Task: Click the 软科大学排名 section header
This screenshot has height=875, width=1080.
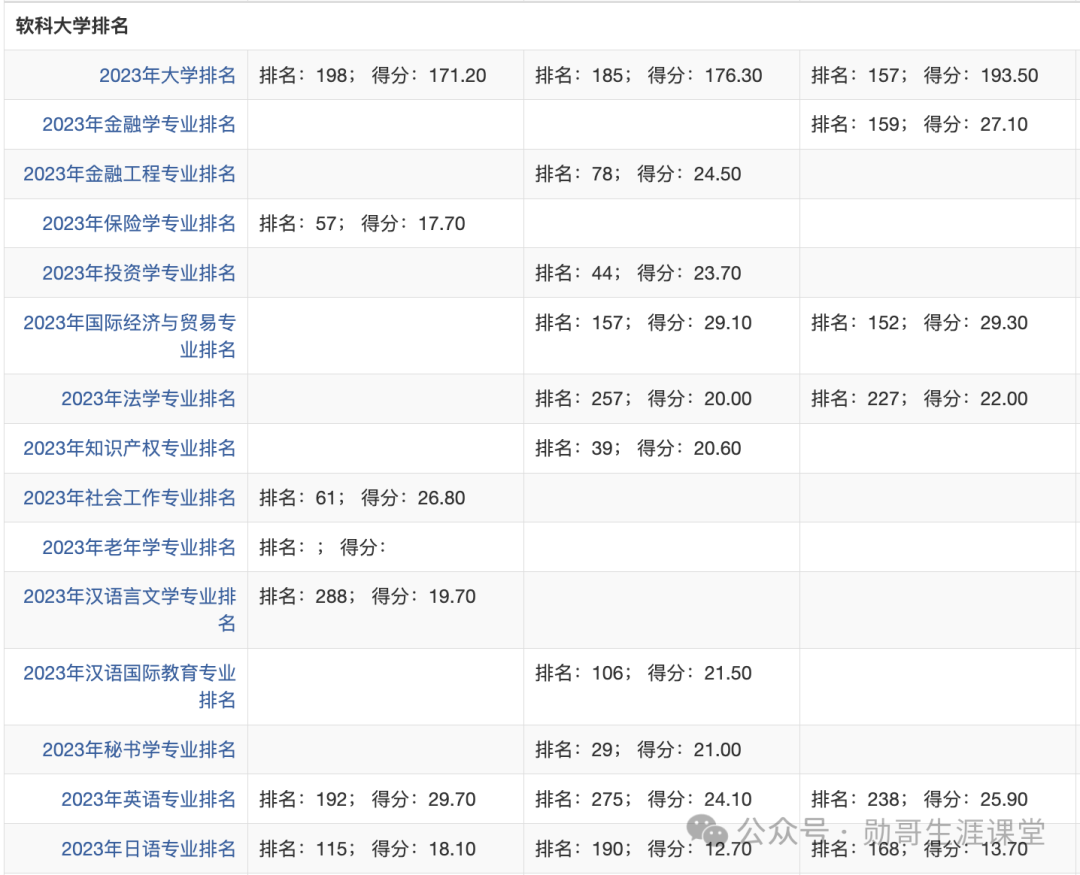Action: [72, 26]
